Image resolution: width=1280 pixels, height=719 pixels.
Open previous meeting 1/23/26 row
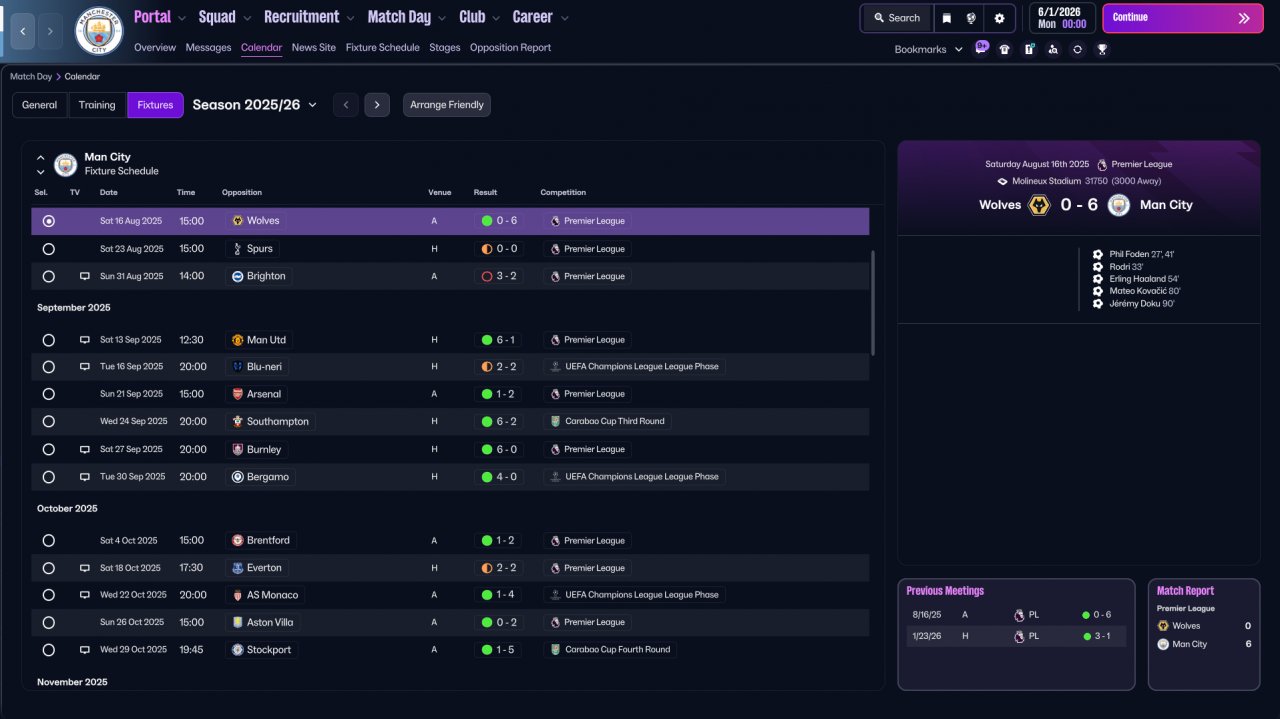click(1016, 636)
